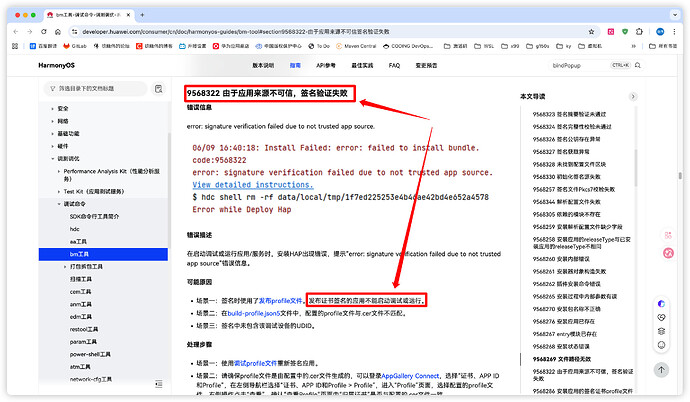690x402 pixels.
Task: Open the Extensions puzzle icon
Action: [x=639, y=32]
